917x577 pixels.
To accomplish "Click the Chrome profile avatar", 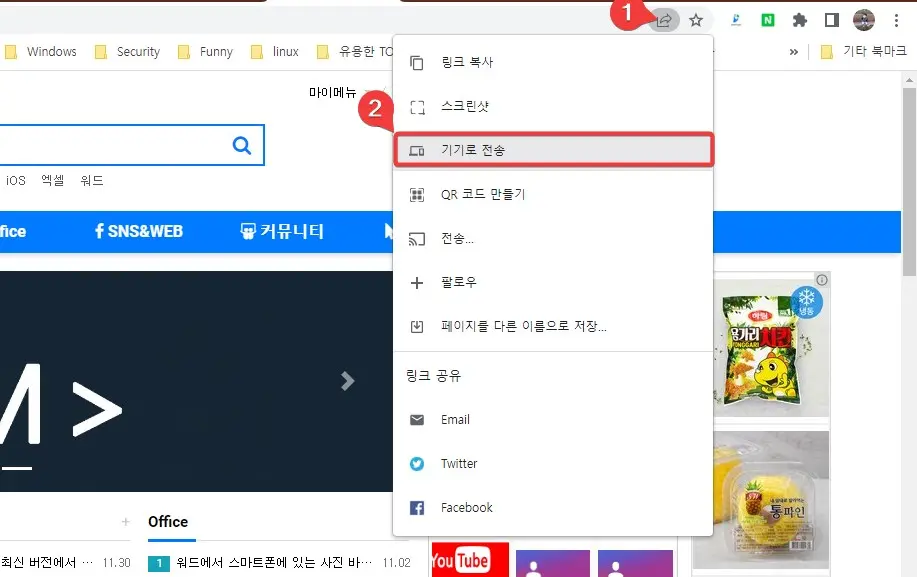I will click(x=863, y=19).
